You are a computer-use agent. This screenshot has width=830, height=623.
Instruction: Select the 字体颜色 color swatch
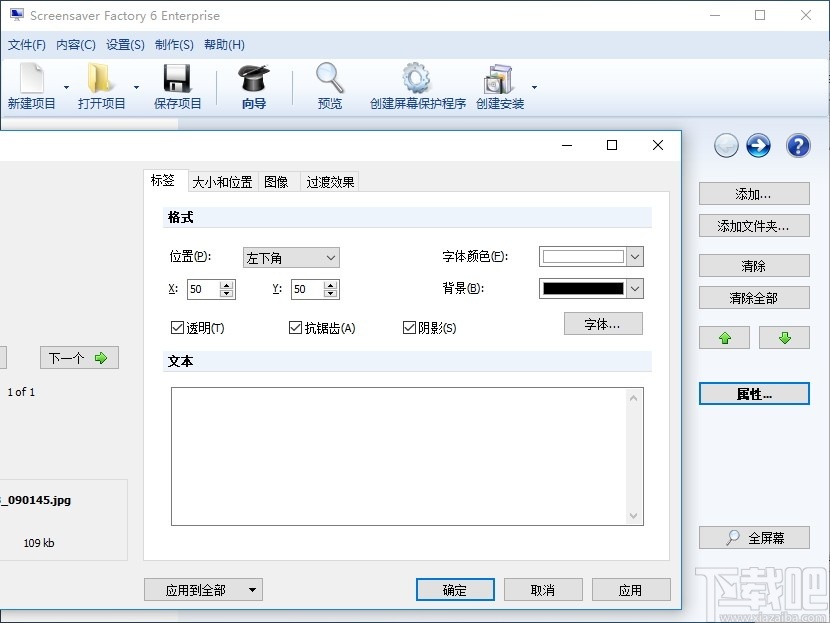click(583, 256)
